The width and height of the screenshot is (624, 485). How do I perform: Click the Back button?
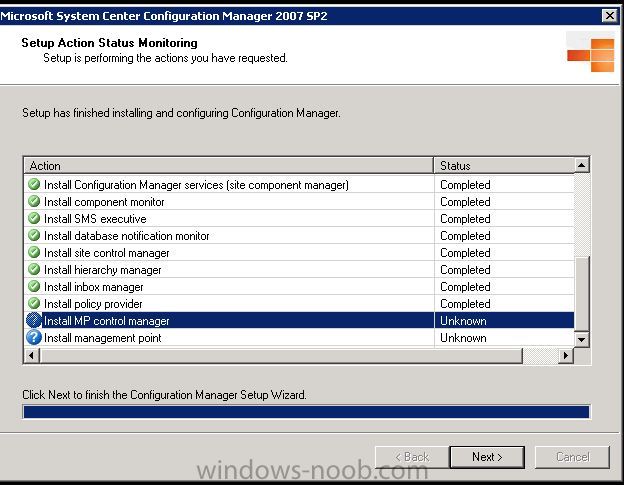coord(412,457)
